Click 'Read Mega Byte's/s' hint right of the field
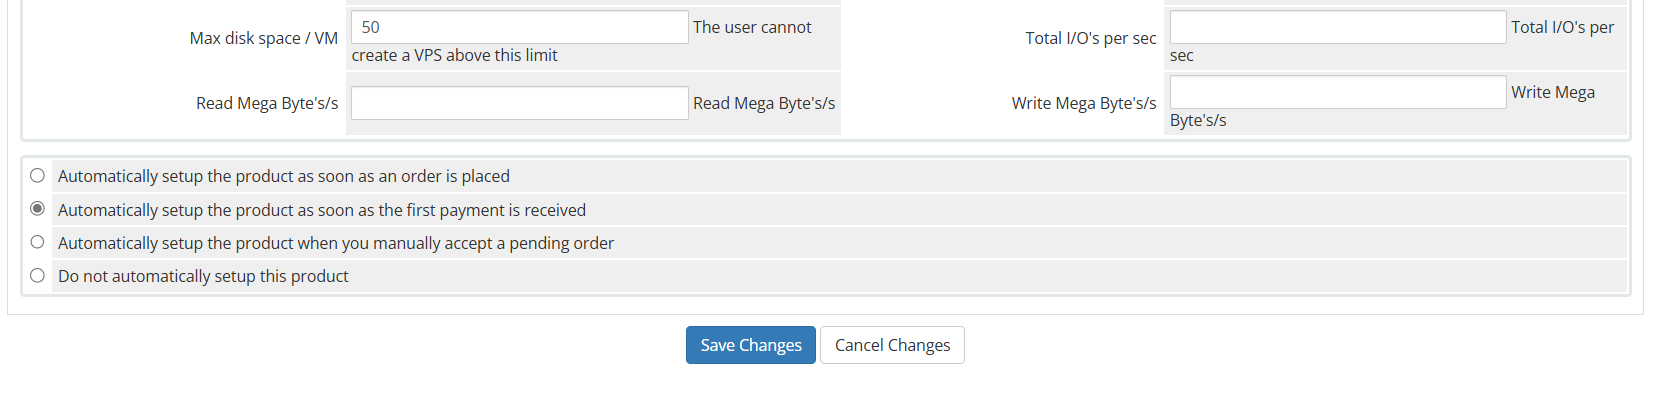This screenshot has height=402, width=1658. click(x=764, y=103)
